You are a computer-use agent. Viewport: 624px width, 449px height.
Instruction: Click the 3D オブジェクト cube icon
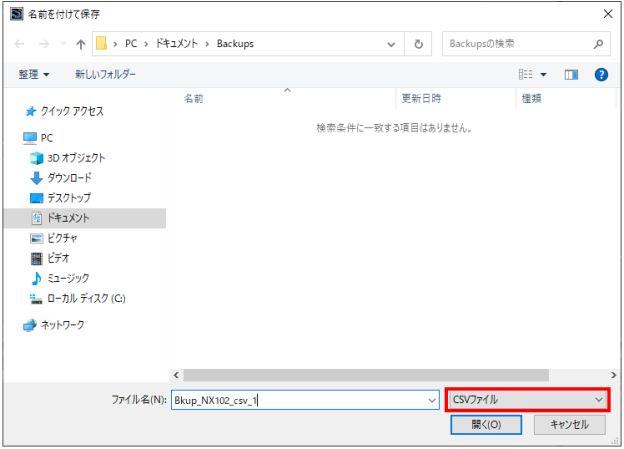[37, 158]
